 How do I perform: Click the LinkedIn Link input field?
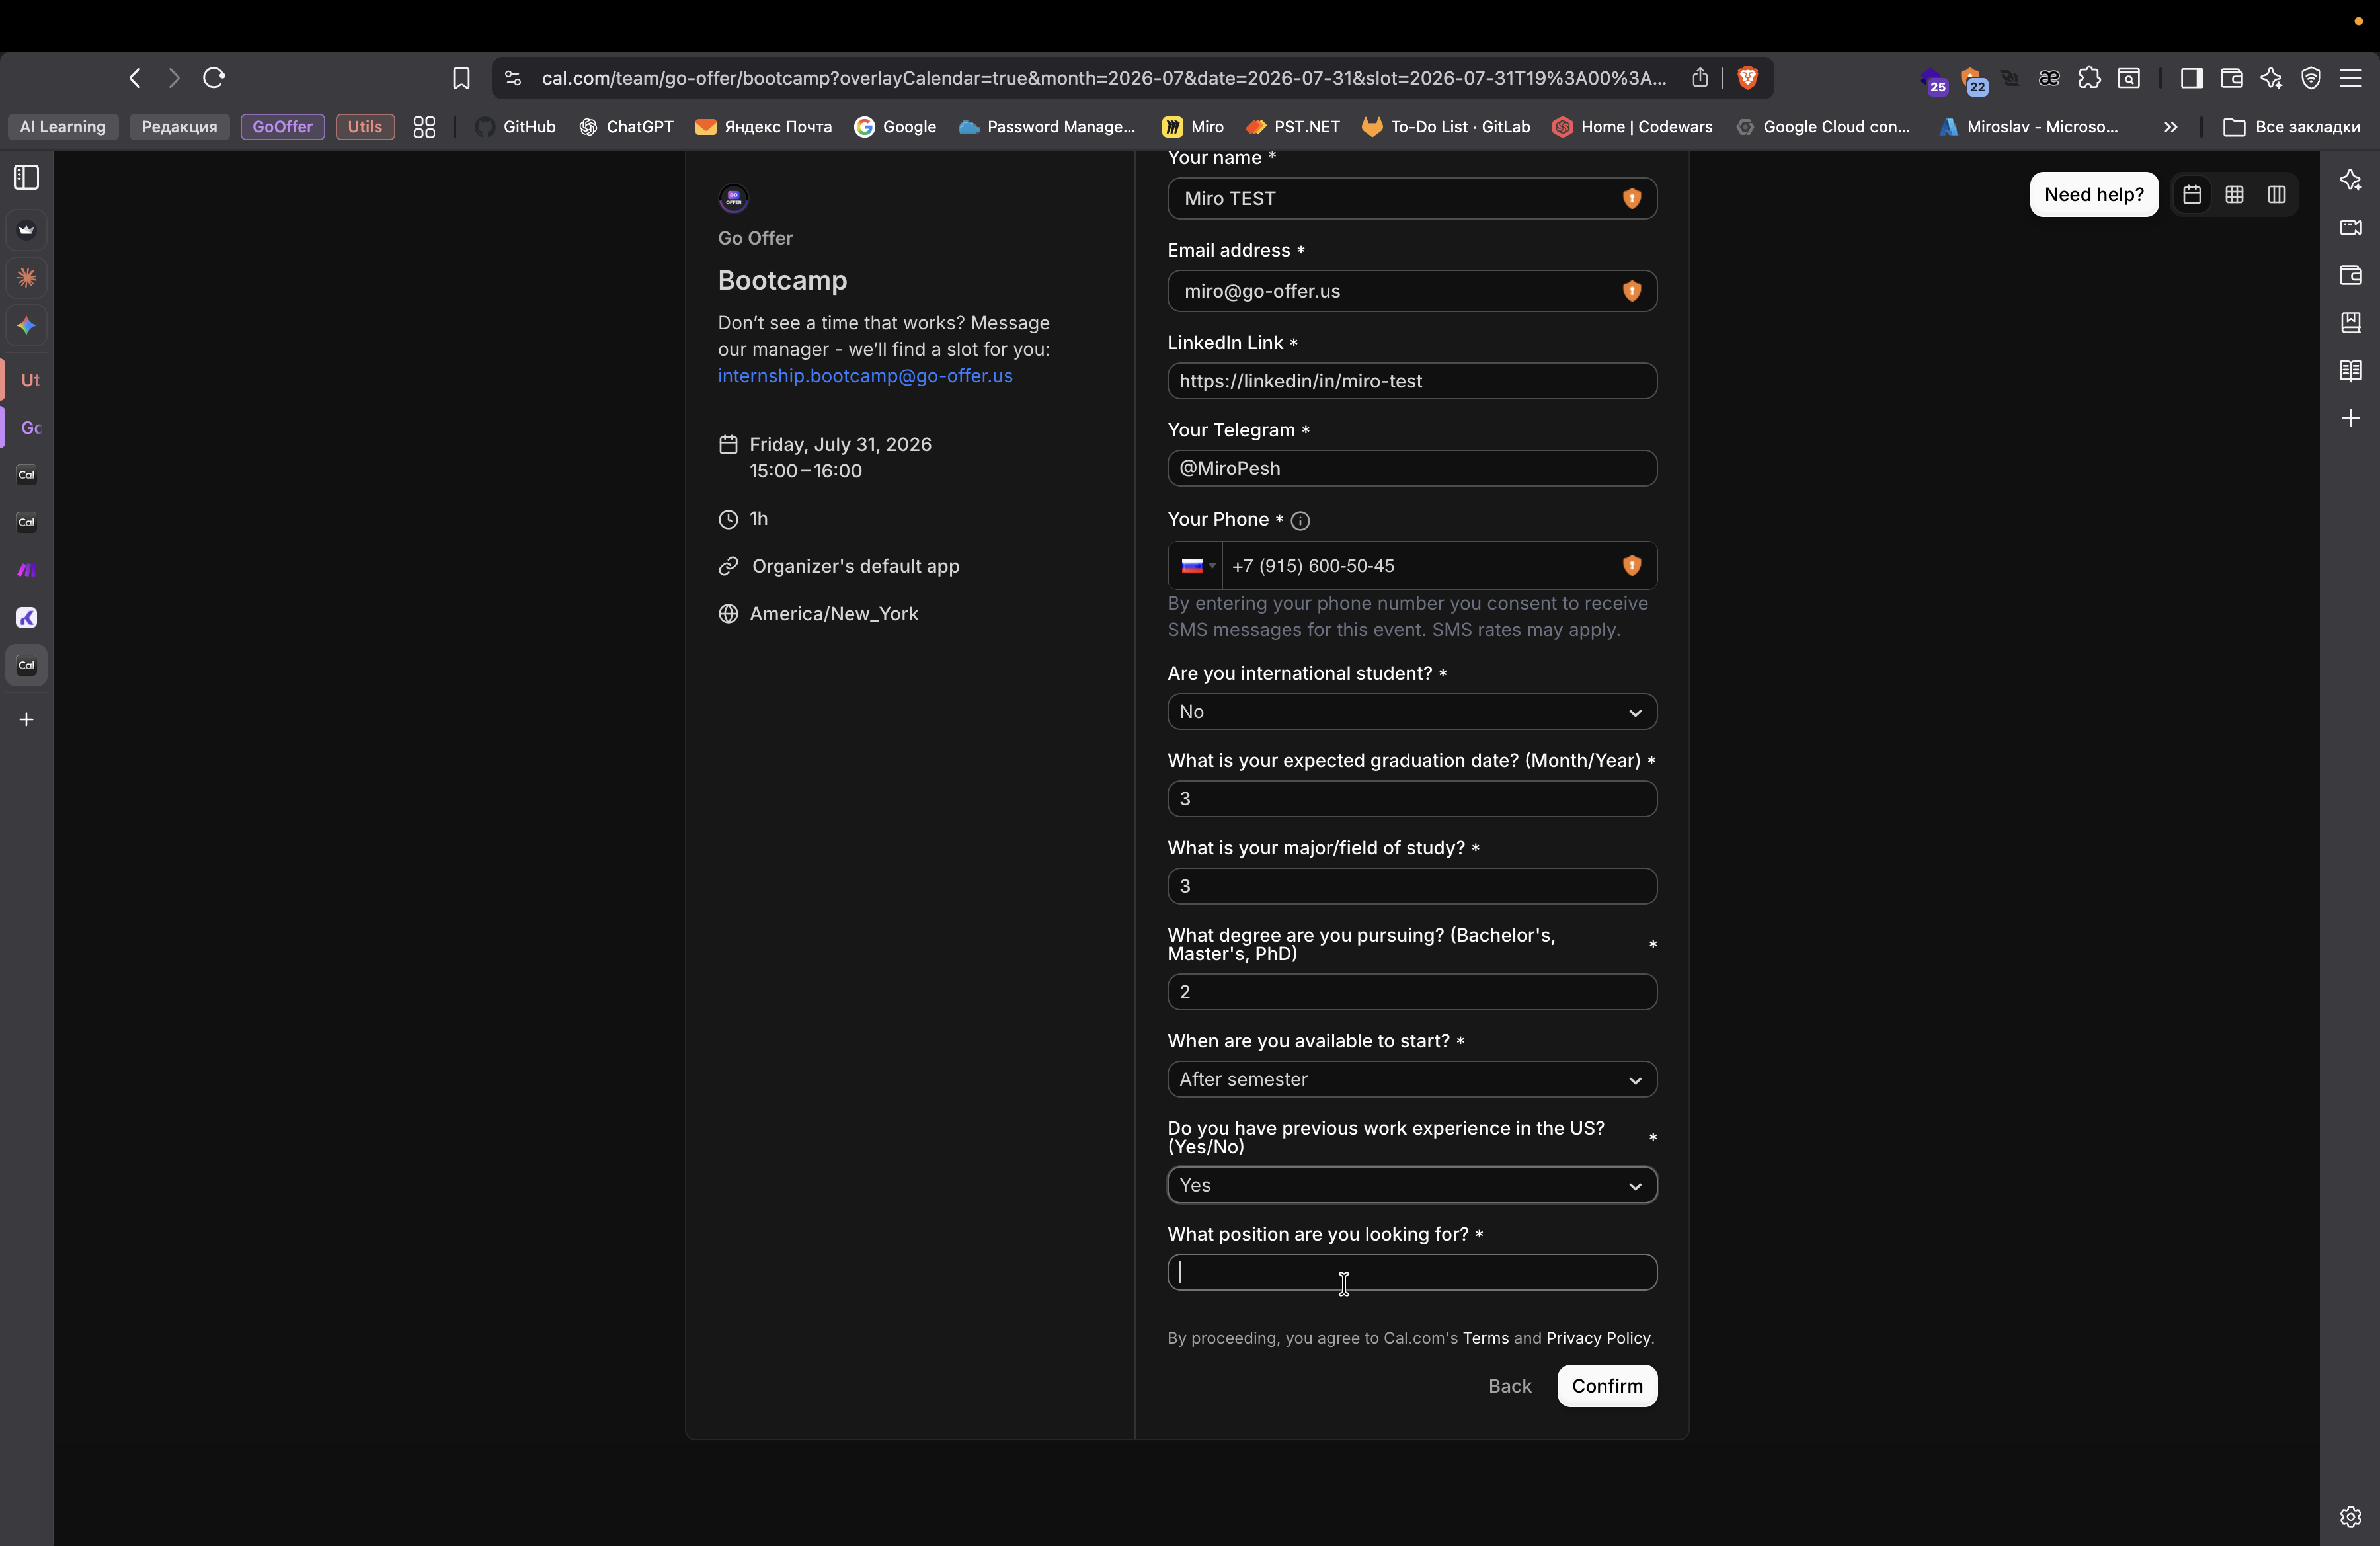(x=1411, y=381)
